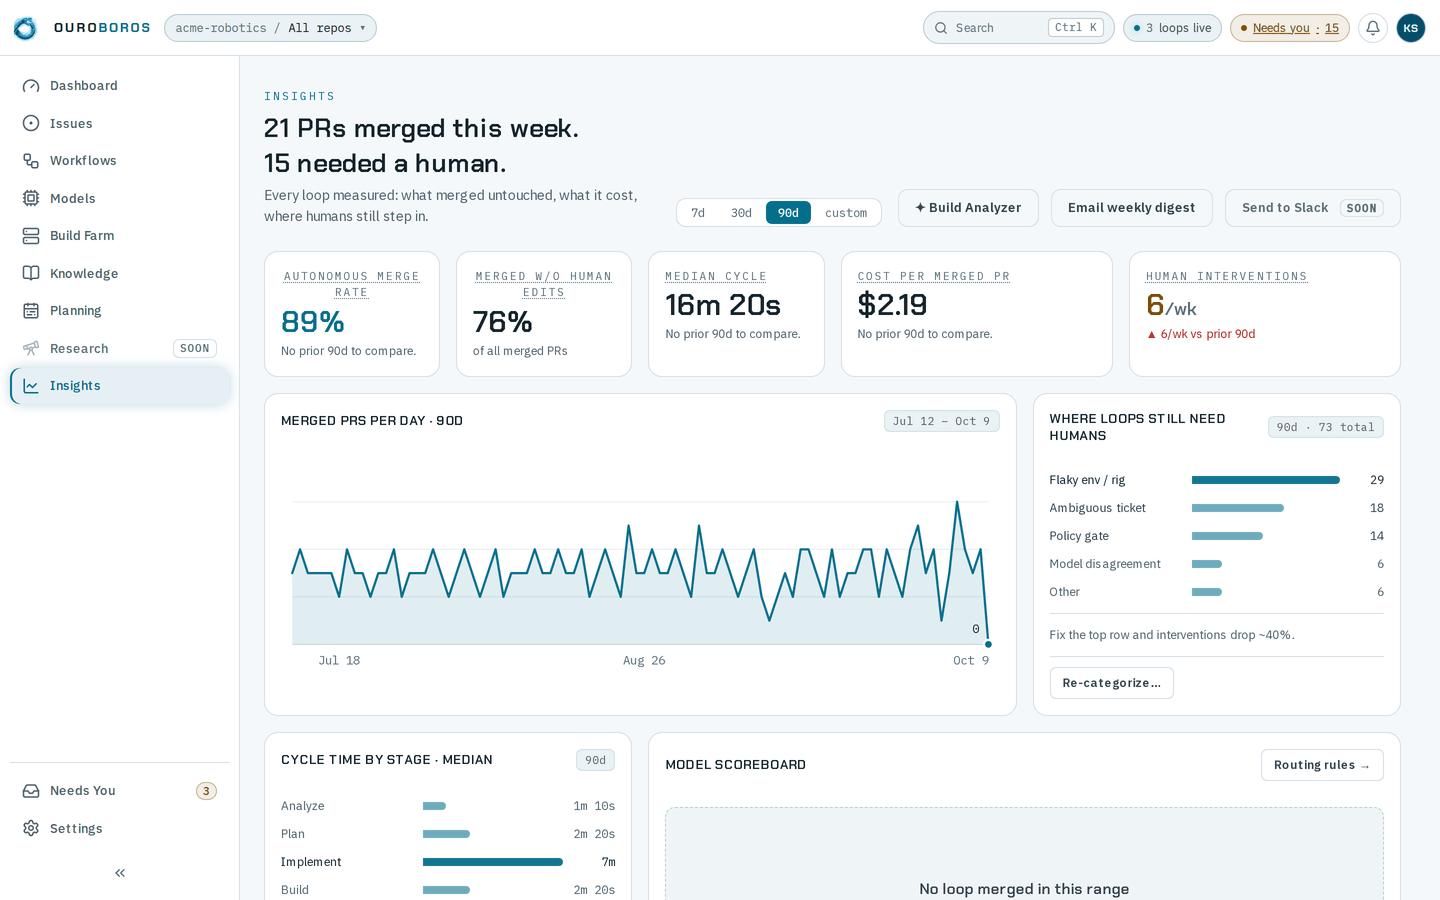Click the Jul 12 – Oct 9 badge
Image resolution: width=1440 pixels, height=900 pixels.
[941, 421]
